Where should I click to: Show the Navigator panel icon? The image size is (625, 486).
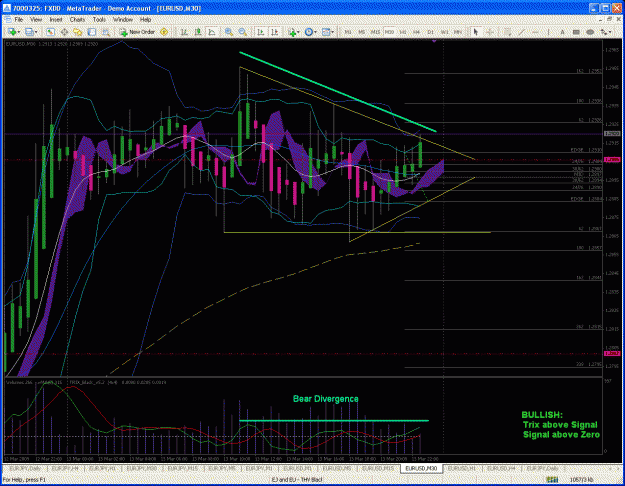78,32
